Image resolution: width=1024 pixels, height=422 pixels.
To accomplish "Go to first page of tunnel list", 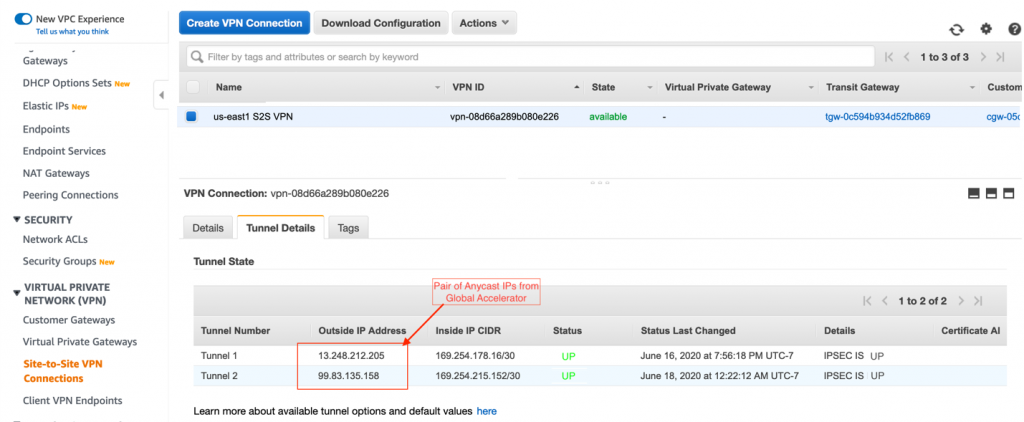I will (x=867, y=301).
